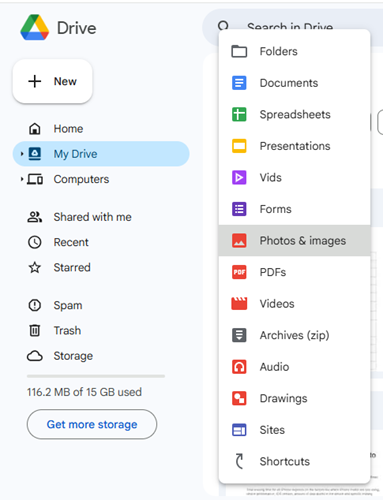Open Trash section
The width and height of the screenshot is (383, 500).
(x=101, y=330)
